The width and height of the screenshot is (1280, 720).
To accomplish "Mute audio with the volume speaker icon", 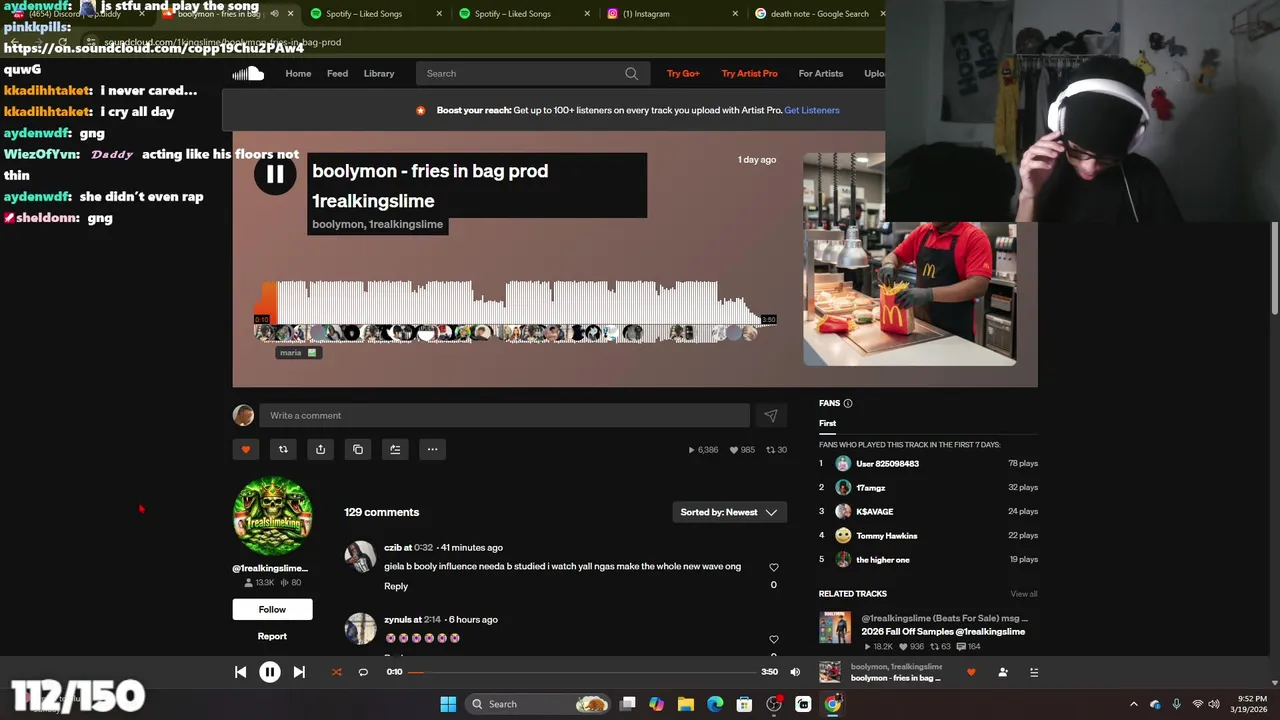I will pyautogui.click(x=795, y=672).
